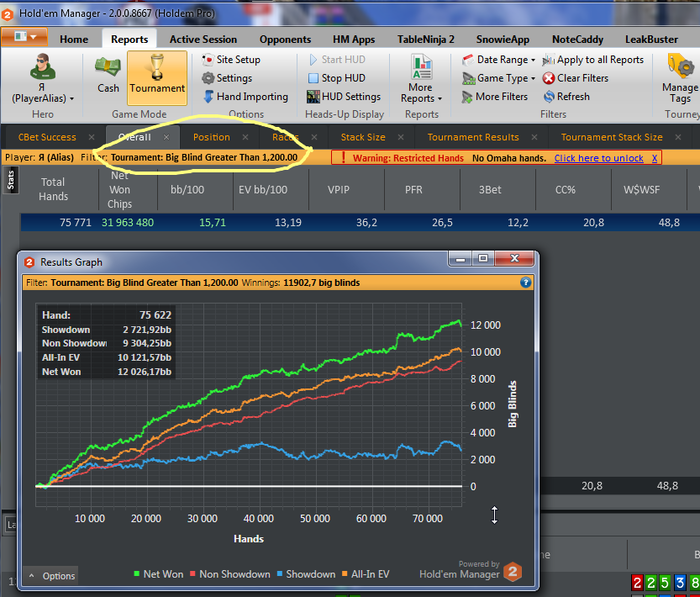
Task: Toggle All-In EV legend series
Action: click(366, 574)
